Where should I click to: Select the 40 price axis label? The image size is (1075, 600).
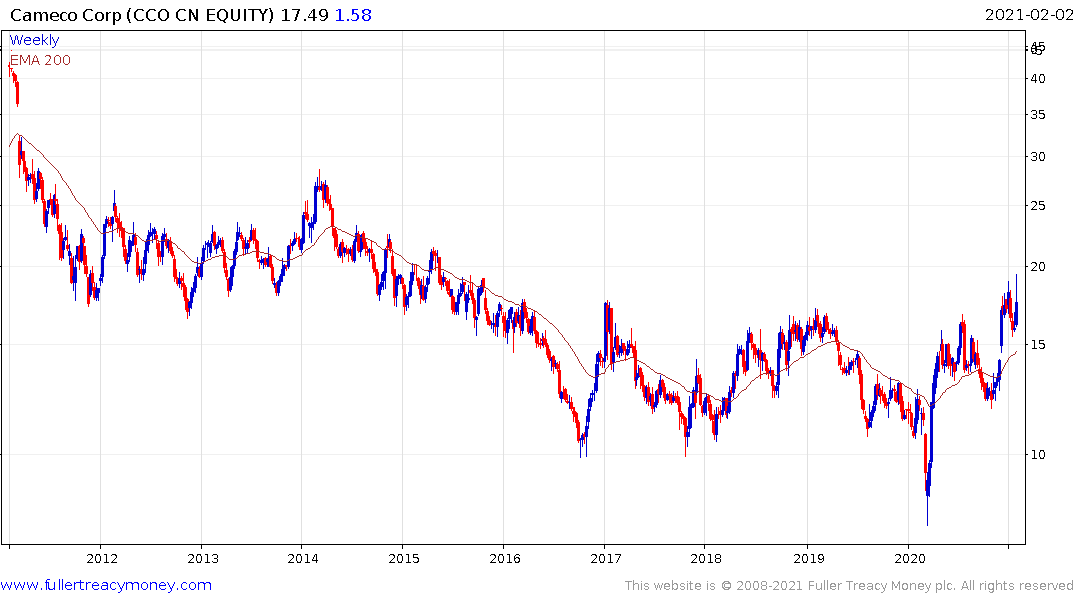tap(1038, 79)
